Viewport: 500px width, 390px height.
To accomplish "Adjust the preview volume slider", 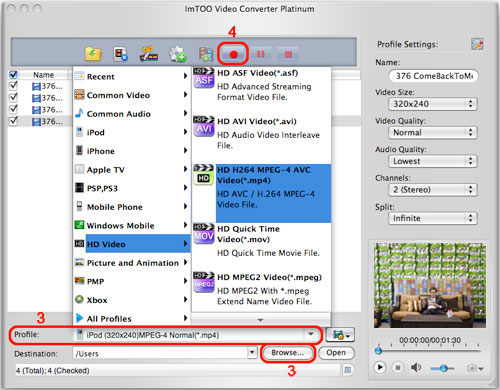I will pos(442,368).
